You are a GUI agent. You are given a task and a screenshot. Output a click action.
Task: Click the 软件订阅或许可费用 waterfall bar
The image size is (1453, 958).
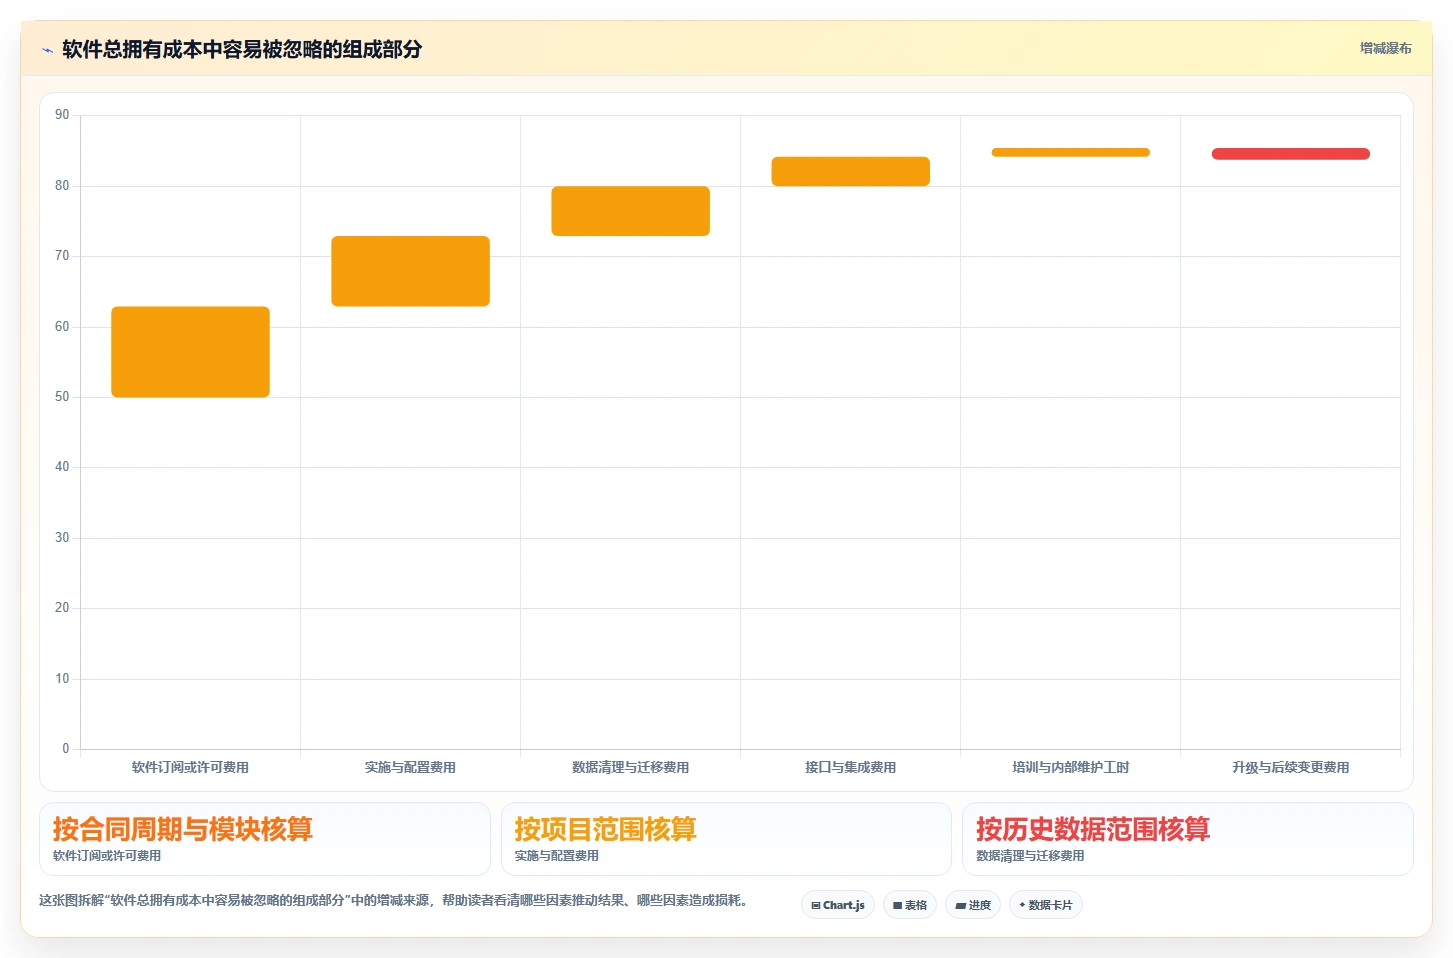pos(190,352)
